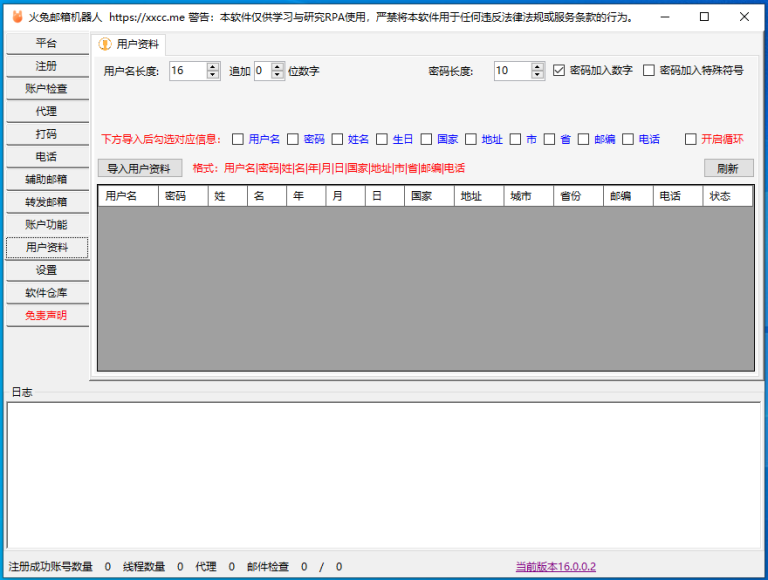The image size is (768, 580).
Task: Enable the 国家 checkbox
Action: pyautogui.click(x=426, y=139)
